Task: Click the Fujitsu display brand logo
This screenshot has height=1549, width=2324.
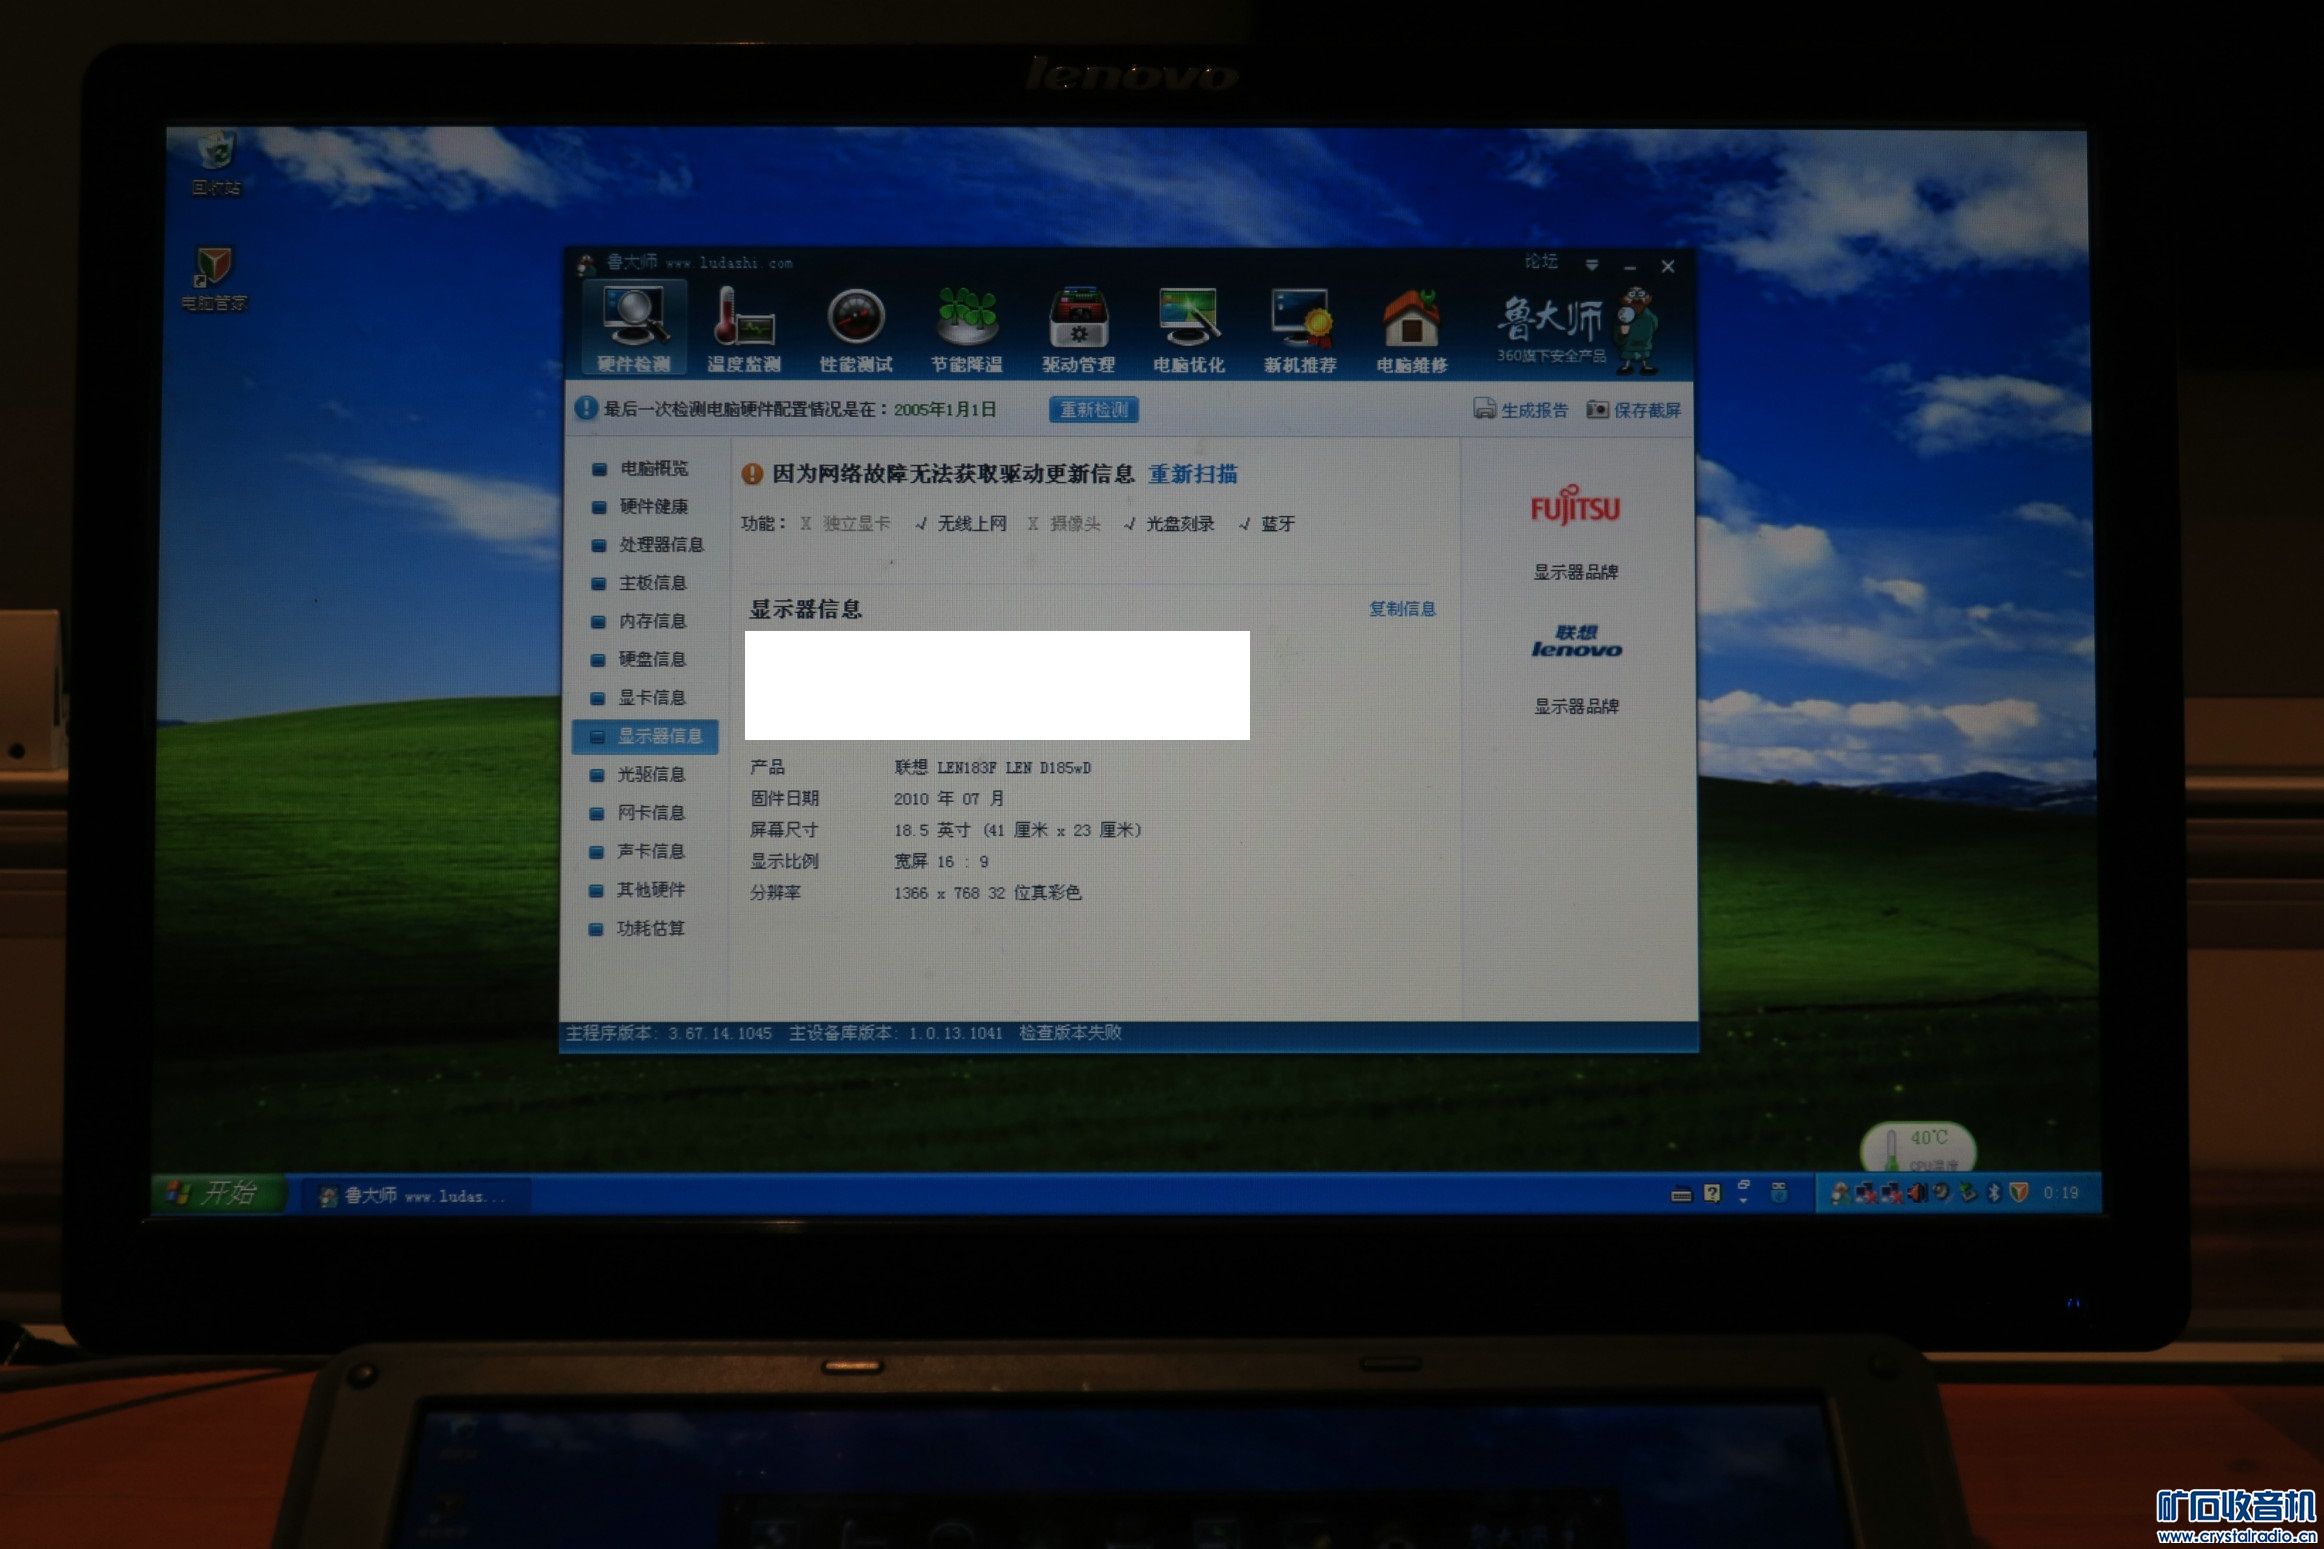Action: click(1575, 506)
